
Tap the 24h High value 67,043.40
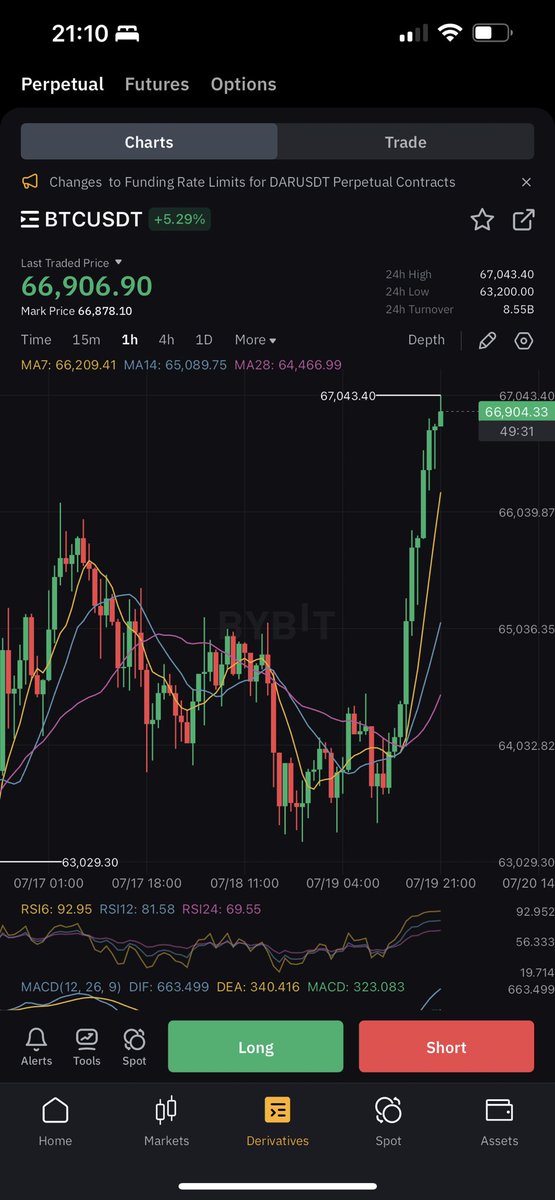[507, 274]
